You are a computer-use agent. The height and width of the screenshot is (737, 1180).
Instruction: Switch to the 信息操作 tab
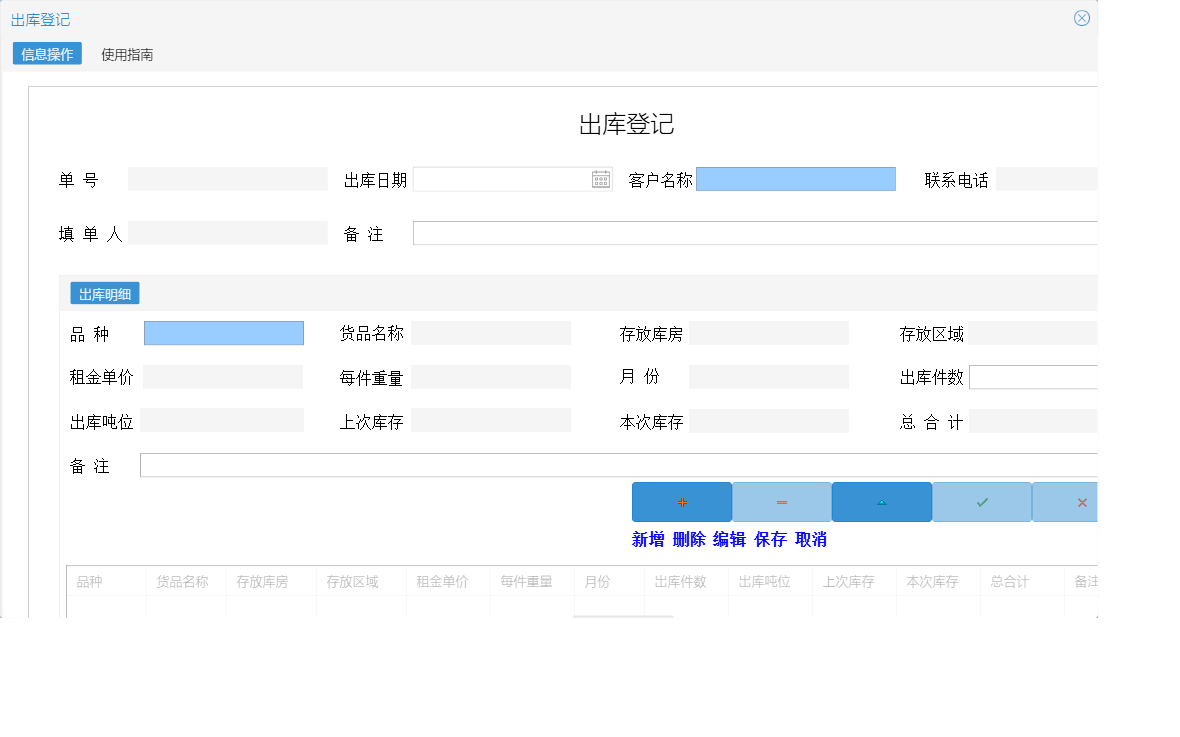(46, 54)
